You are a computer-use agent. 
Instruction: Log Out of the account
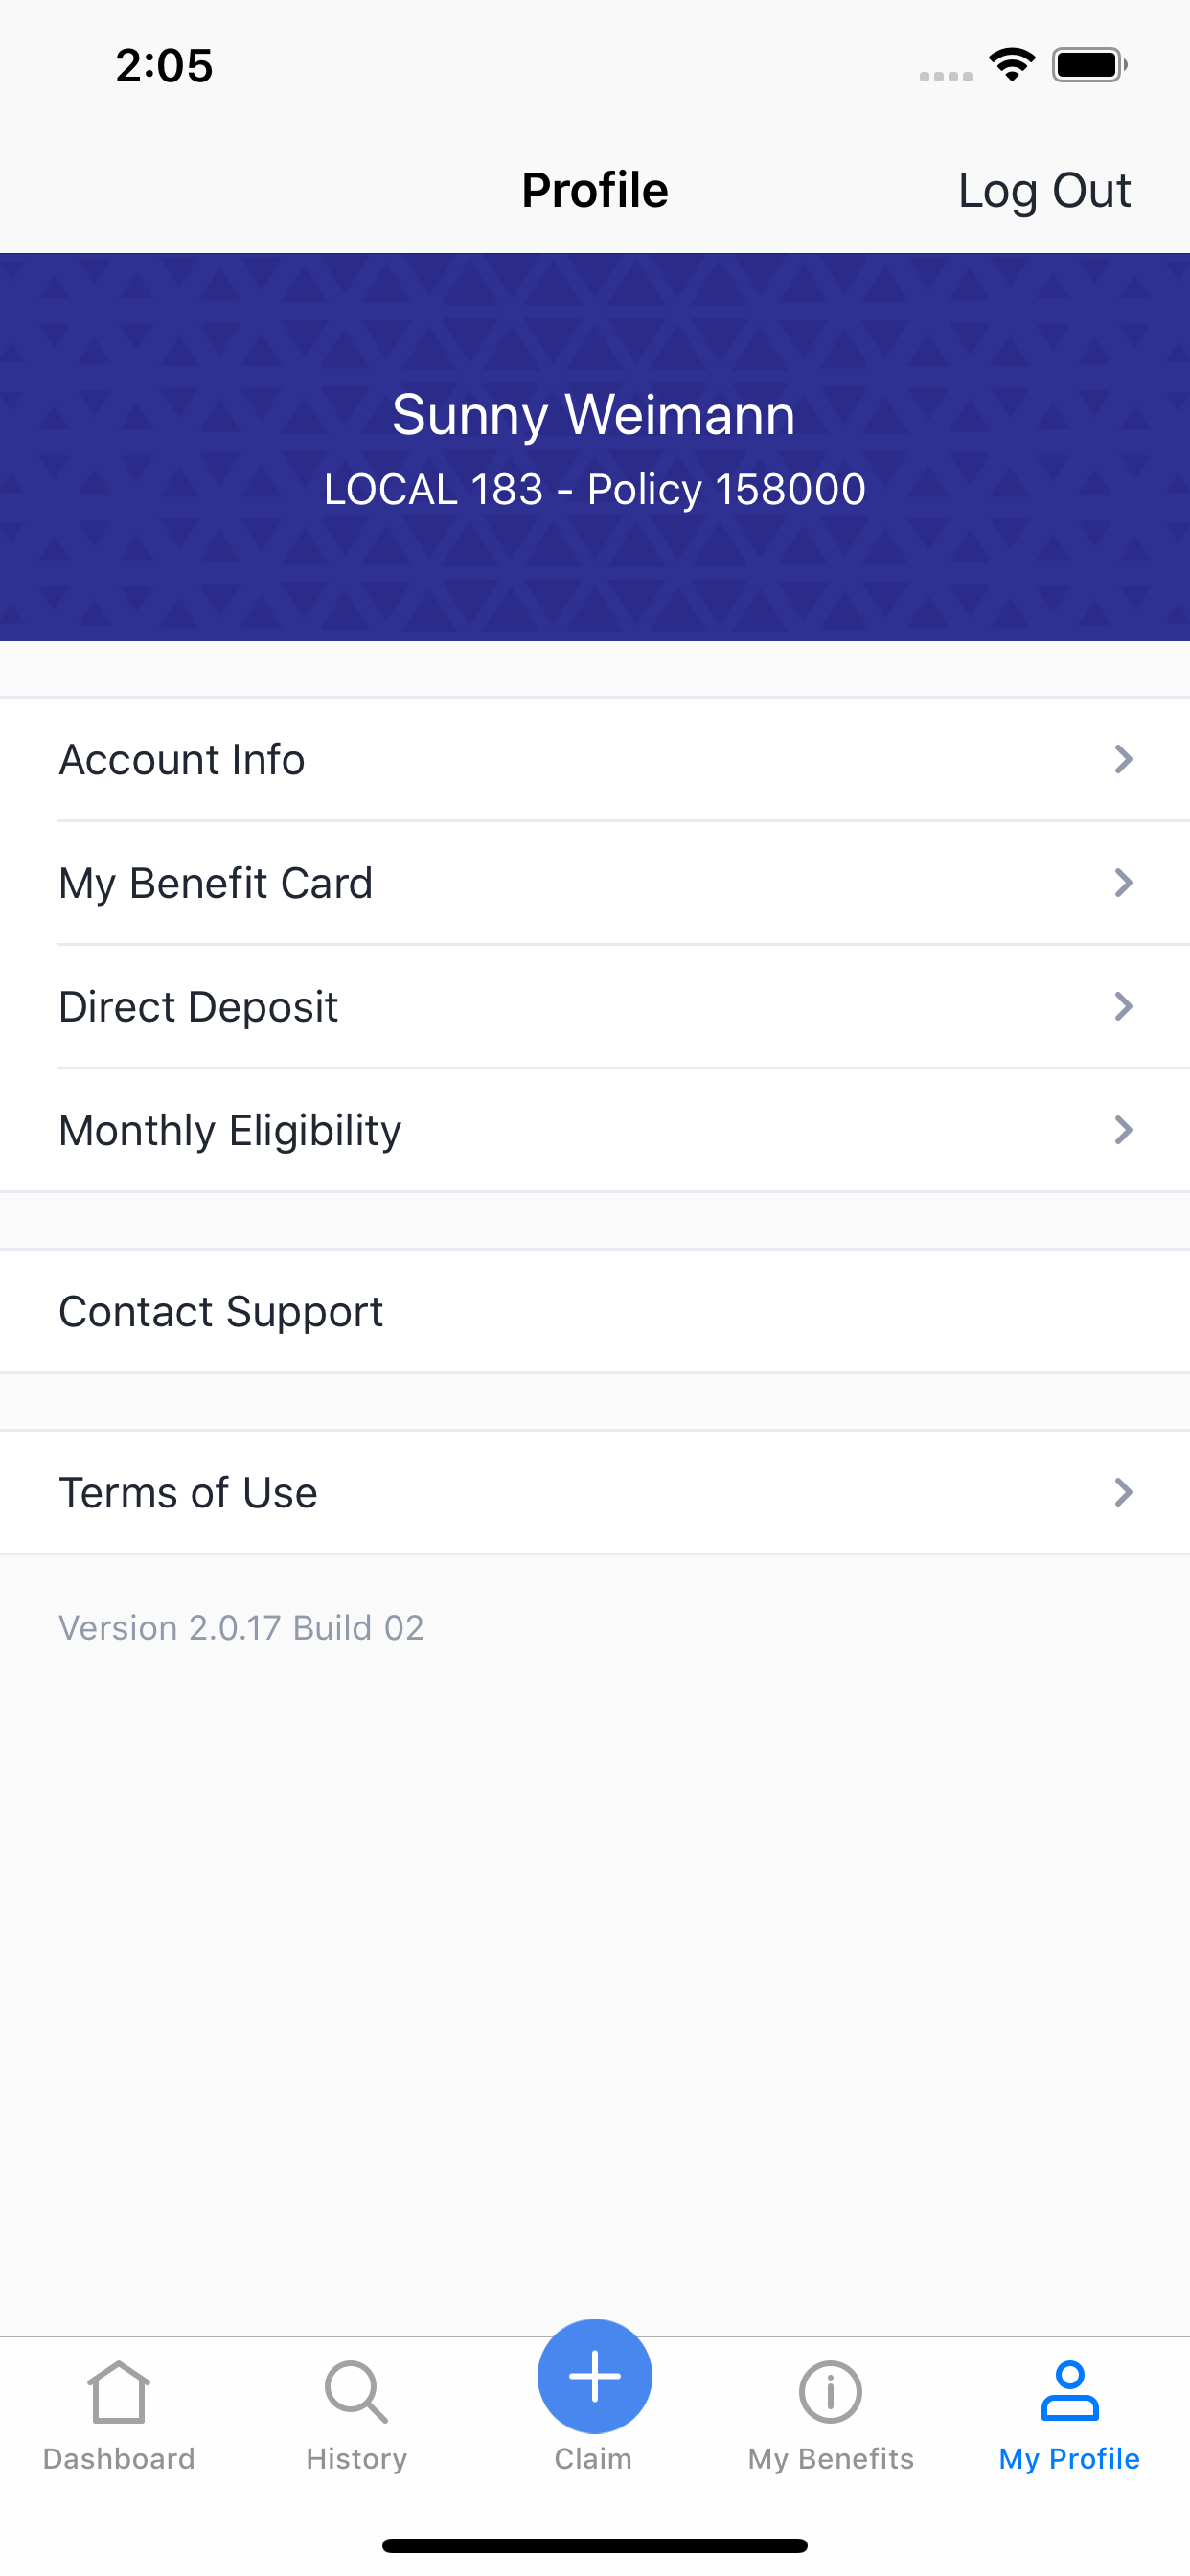pos(1044,190)
